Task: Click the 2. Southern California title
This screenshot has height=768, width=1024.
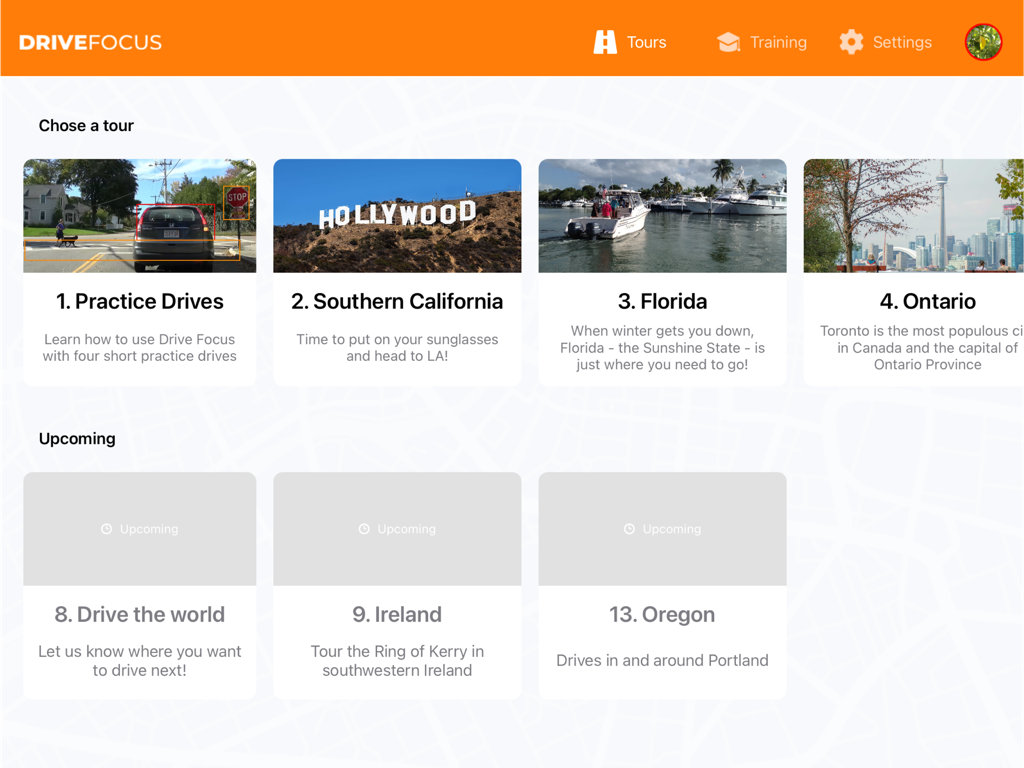Action: 397,301
